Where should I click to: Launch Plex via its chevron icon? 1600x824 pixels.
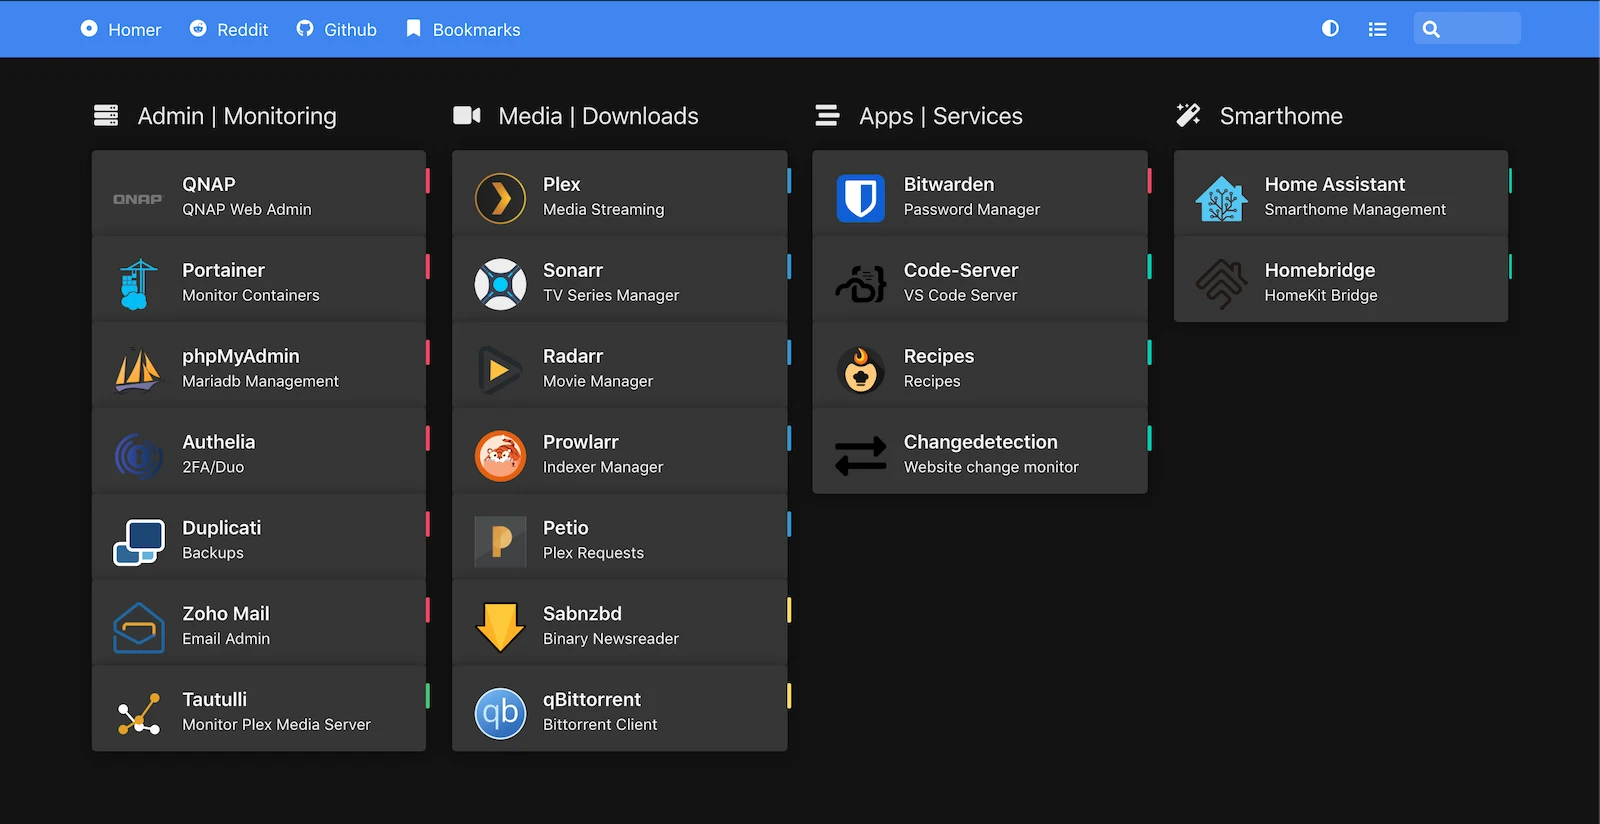tap(500, 198)
